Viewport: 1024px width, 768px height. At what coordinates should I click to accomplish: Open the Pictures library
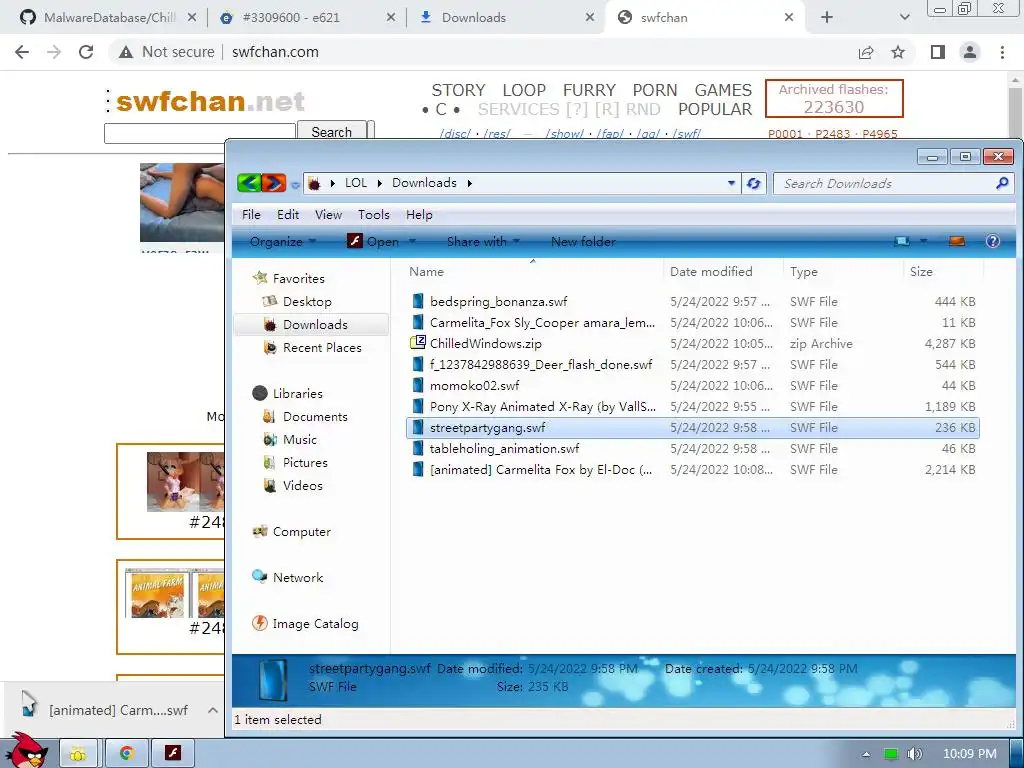pyautogui.click(x=305, y=462)
